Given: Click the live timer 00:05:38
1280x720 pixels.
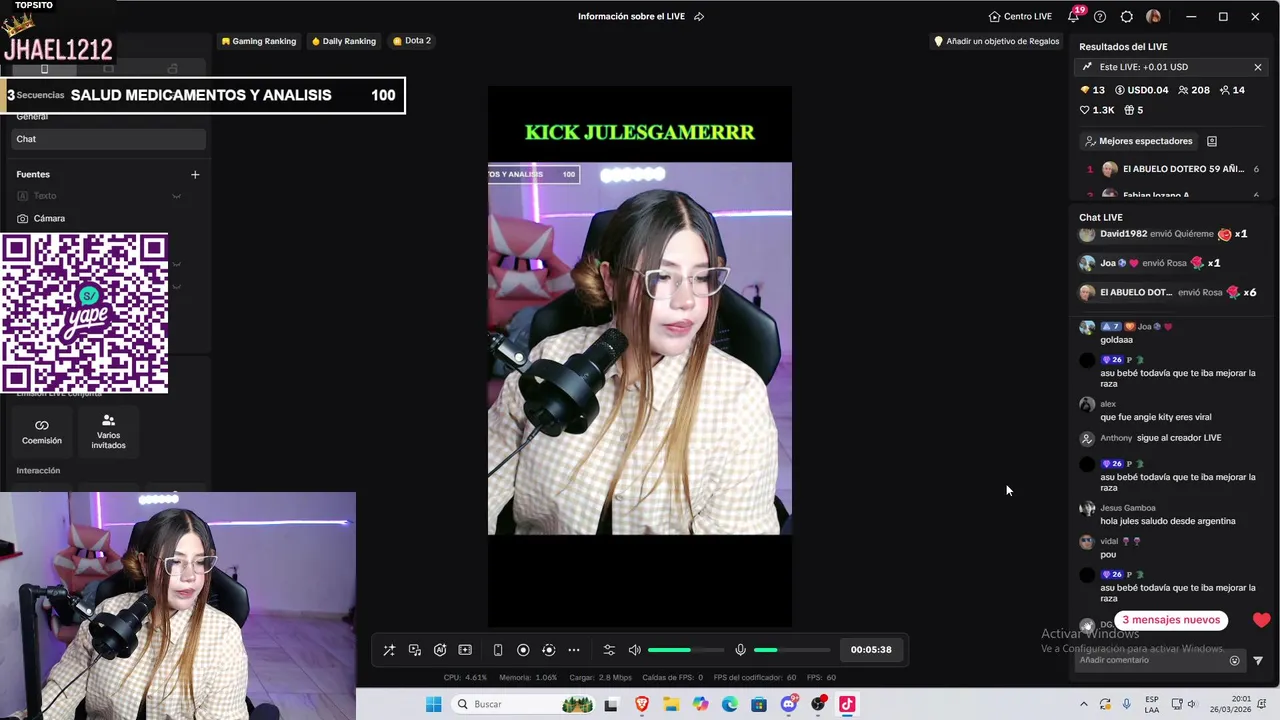Looking at the screenshot, I should point(871,650).
